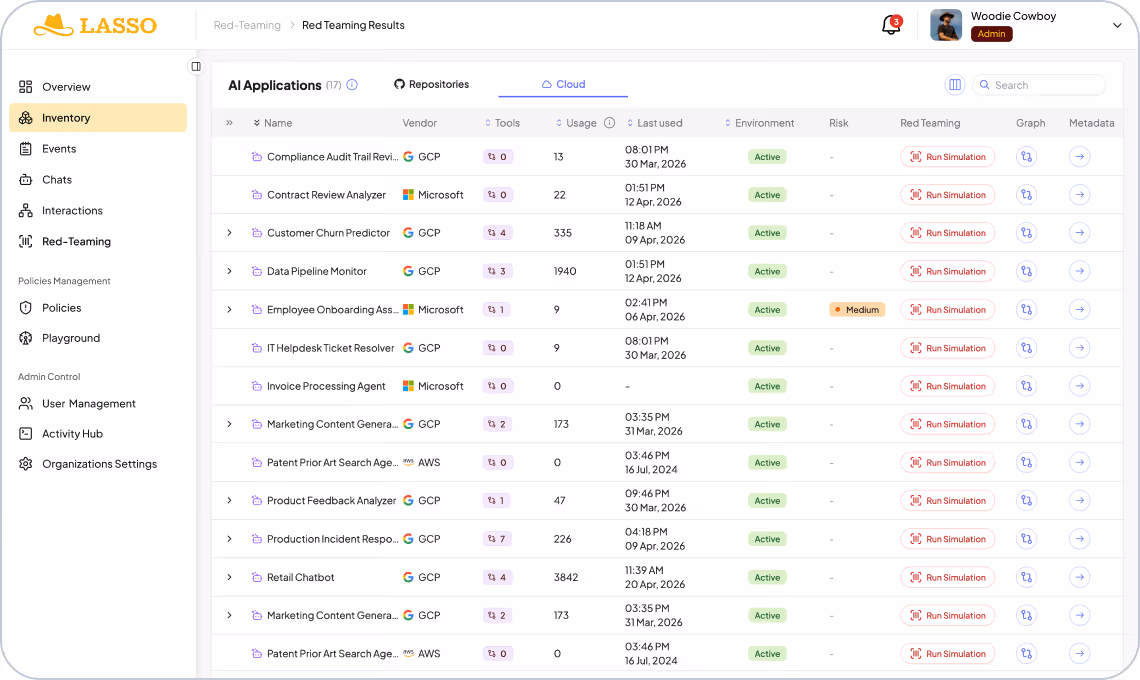Image resolution: width=1140 pixels, height=680 pixels.
Task: Click the info icon beside the Usage header
Action: pyautogui.click(x=610, y=122)
